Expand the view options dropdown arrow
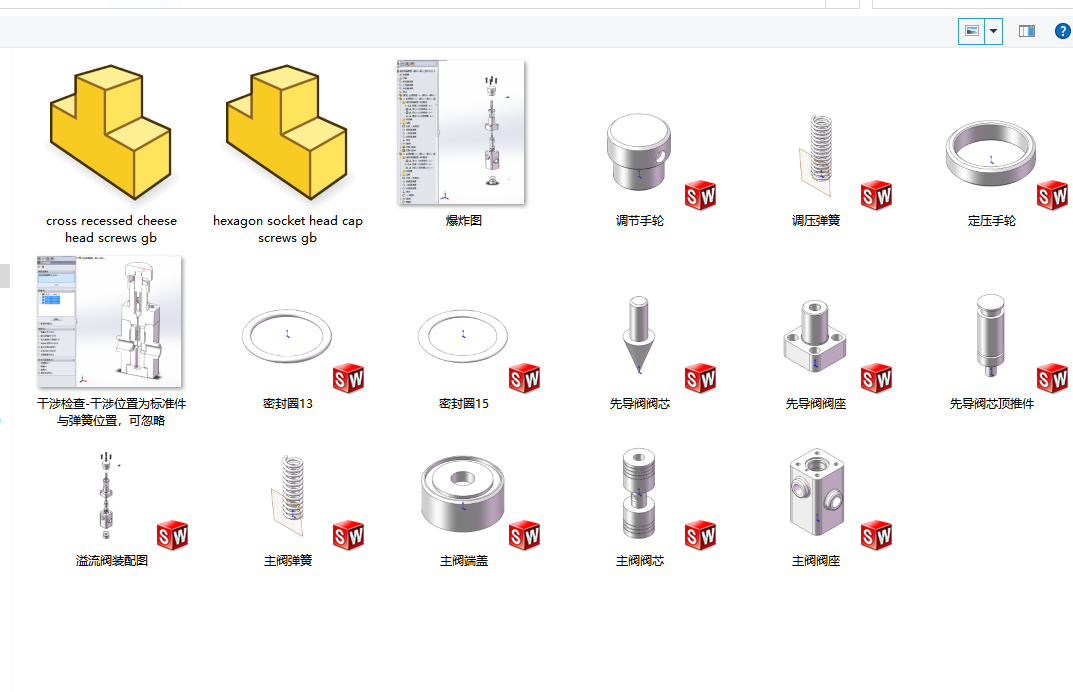 pos(994,31)
